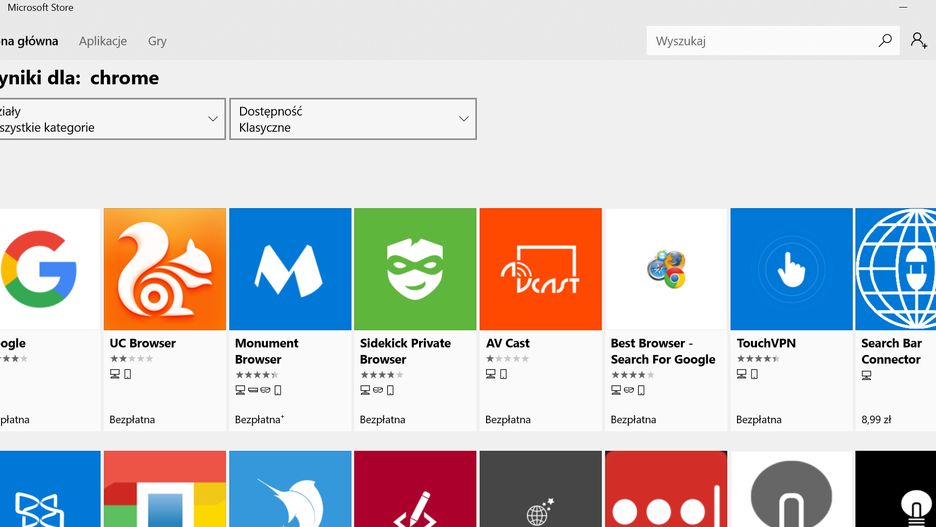Click the Search Bar Connector title
The image size is (936, 527).
click(891, 351)
